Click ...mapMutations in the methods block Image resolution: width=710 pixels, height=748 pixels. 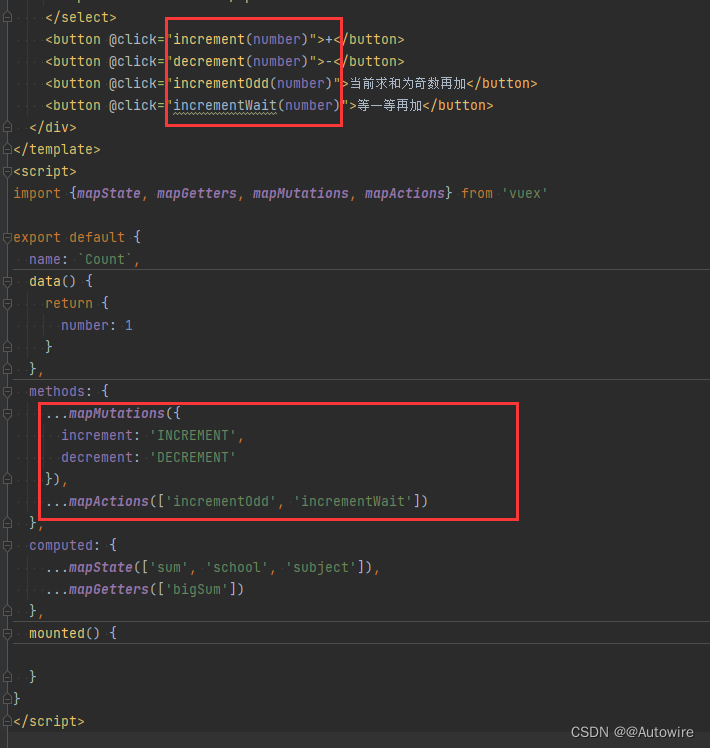tap(105, 414)
